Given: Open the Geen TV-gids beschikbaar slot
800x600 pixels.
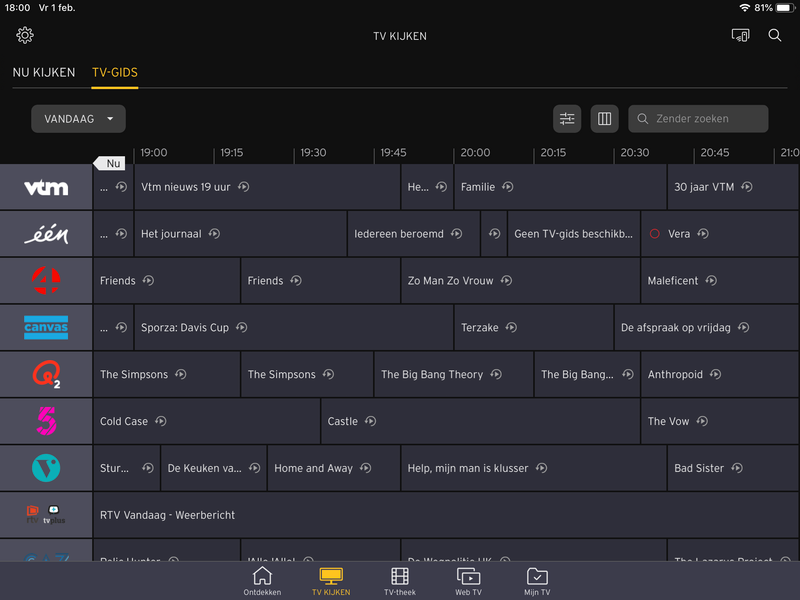Looking at the screenshot, I should (x=573, y=234).
